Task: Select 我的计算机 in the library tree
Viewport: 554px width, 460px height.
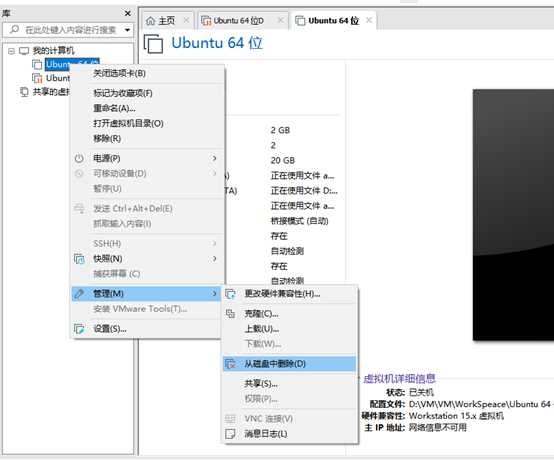Action: point(53,51)
